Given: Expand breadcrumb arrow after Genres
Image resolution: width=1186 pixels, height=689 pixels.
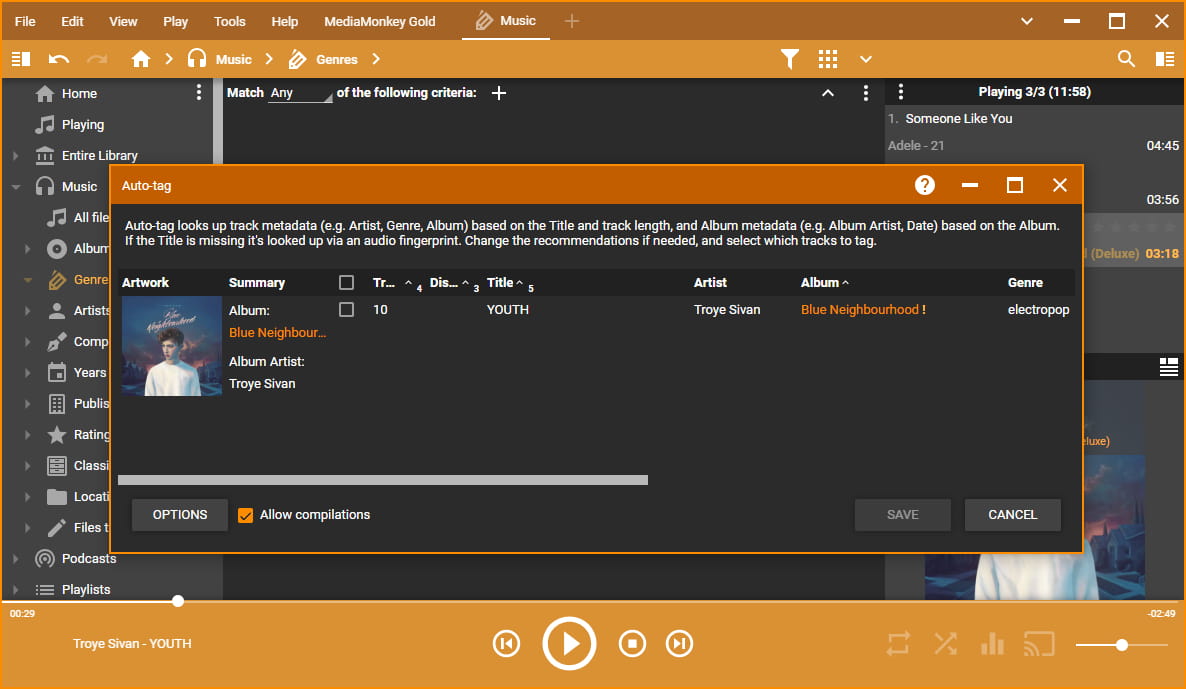Looking at the screenshot, I should pyautogui.click(x=376, y=59).
